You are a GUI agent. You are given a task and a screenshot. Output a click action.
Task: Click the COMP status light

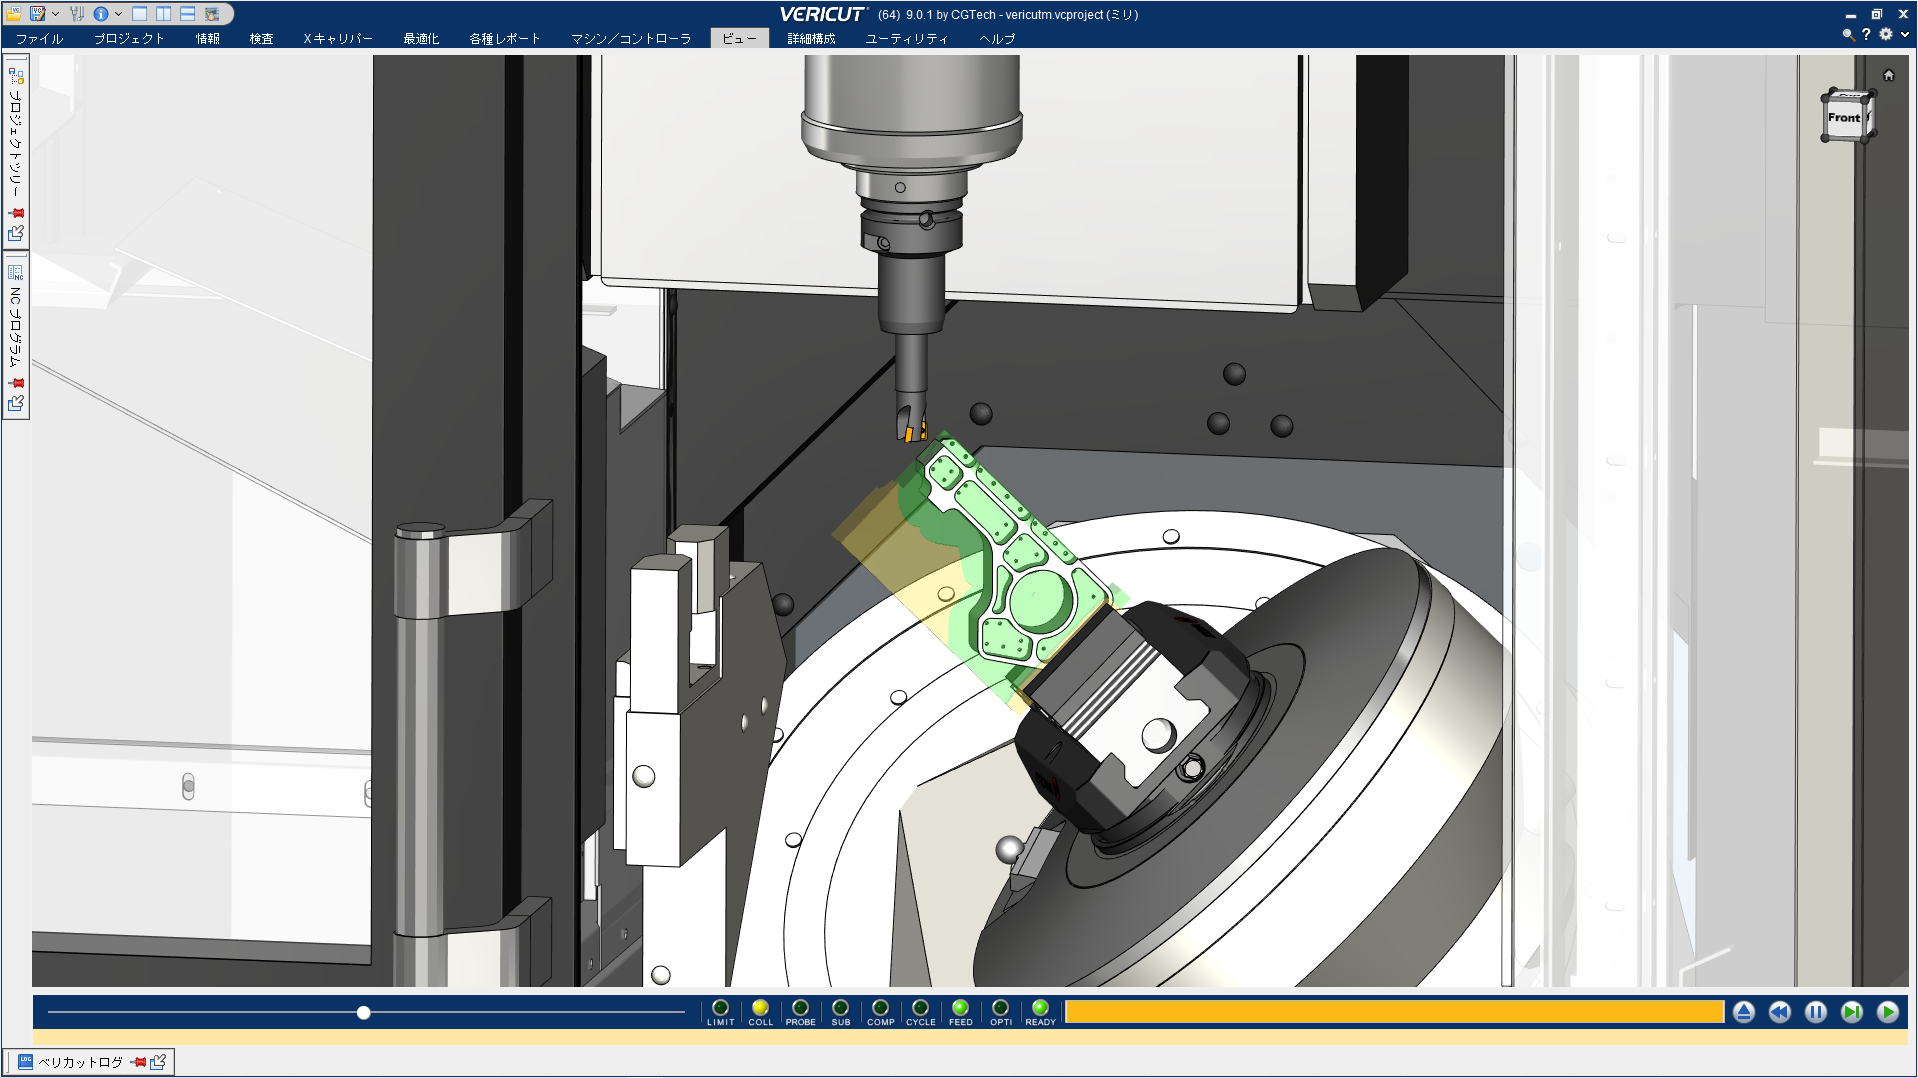click(881, 1008)
